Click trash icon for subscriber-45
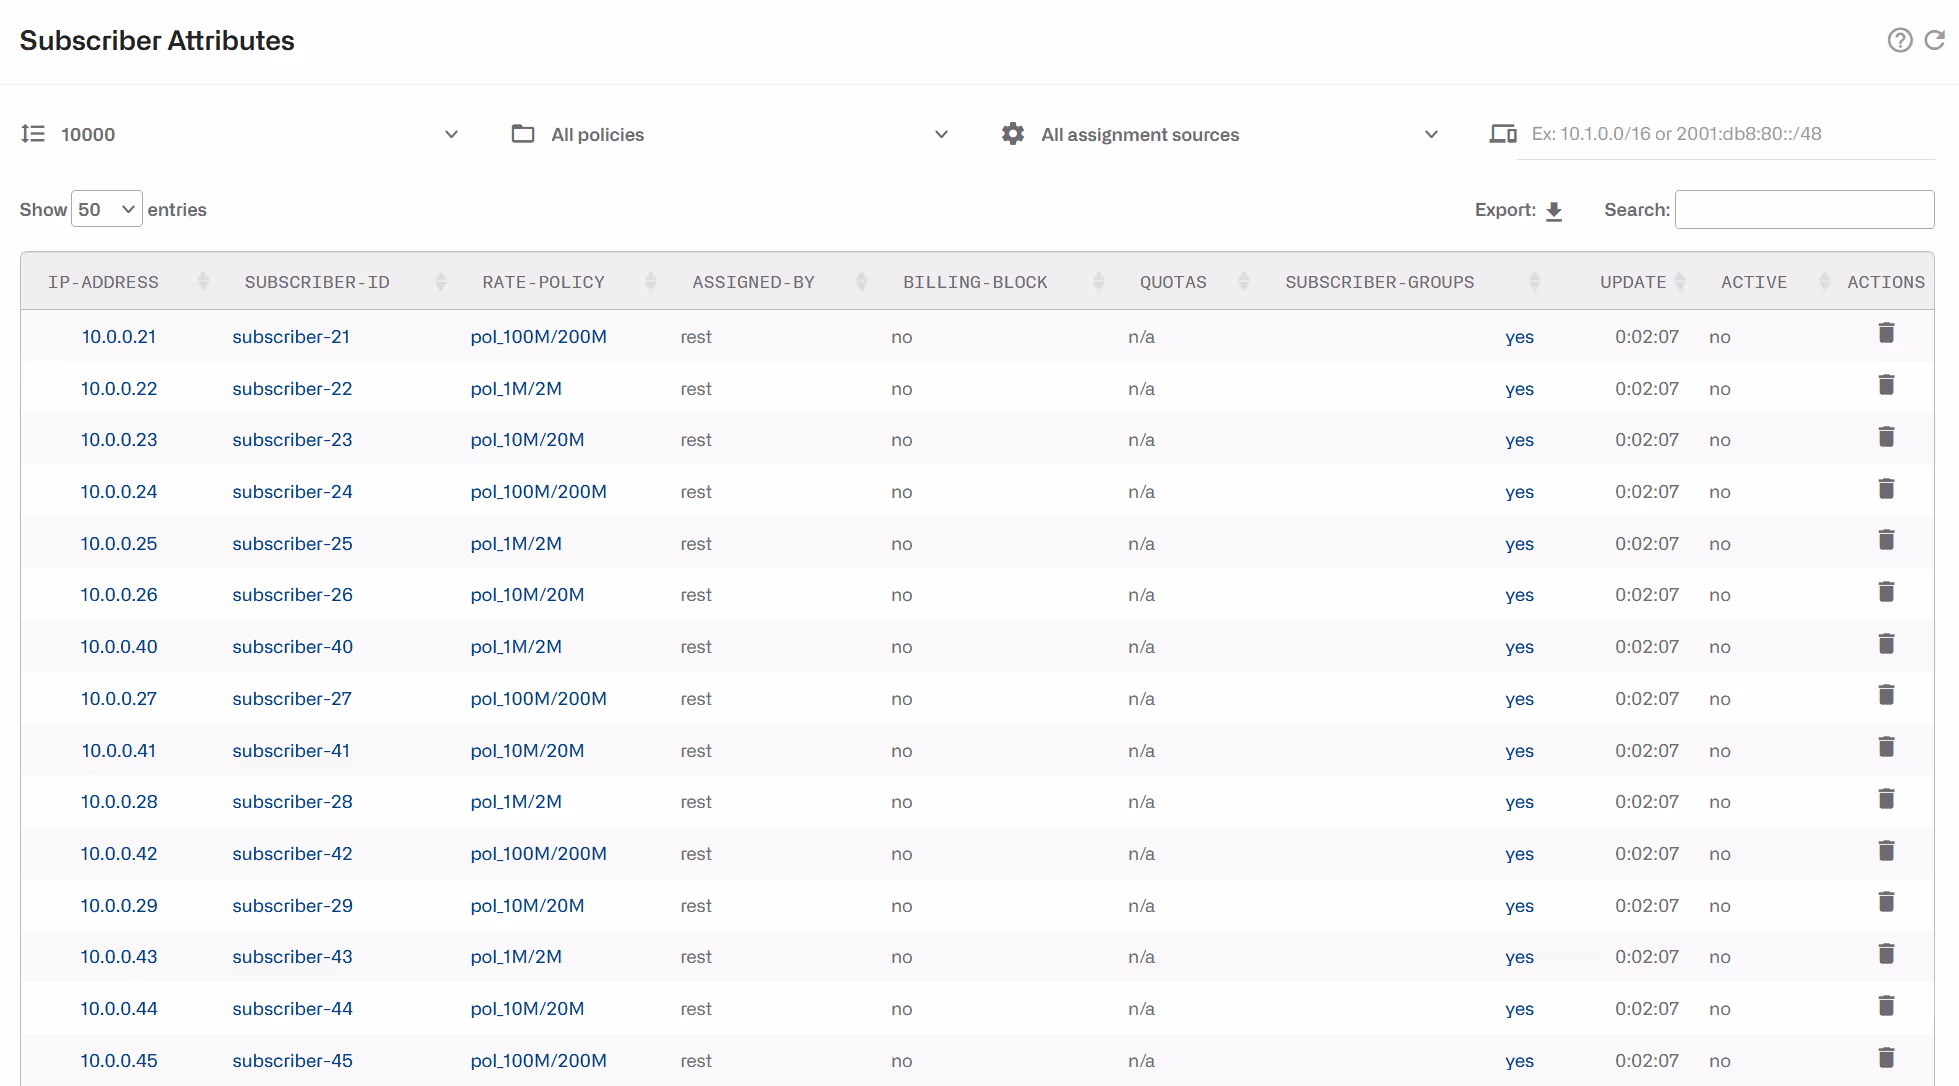Viewport: 1959px width, 1086px height. [x=1886, y=1058]
